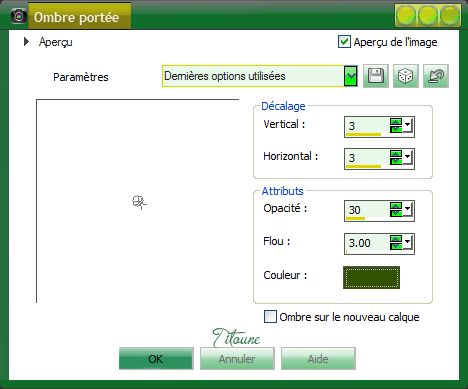468x389 pixels.
Task: Click the randomize parameters dice icon
Action: tap(406, 76)
